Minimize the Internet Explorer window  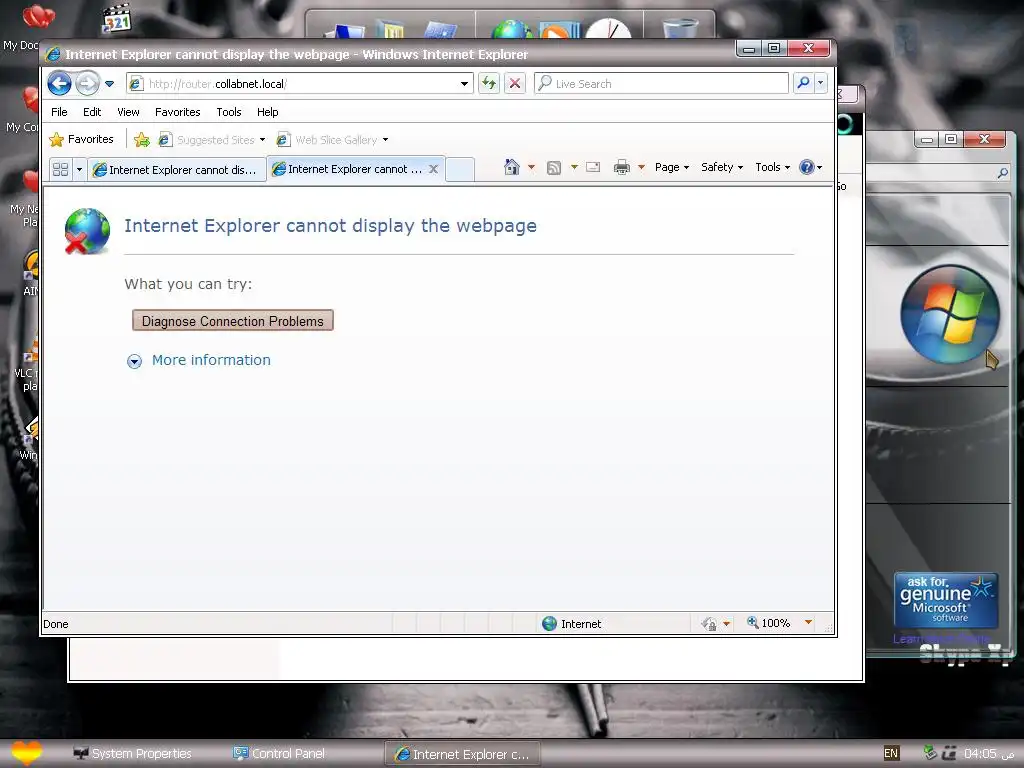click(x=749, y=48)
